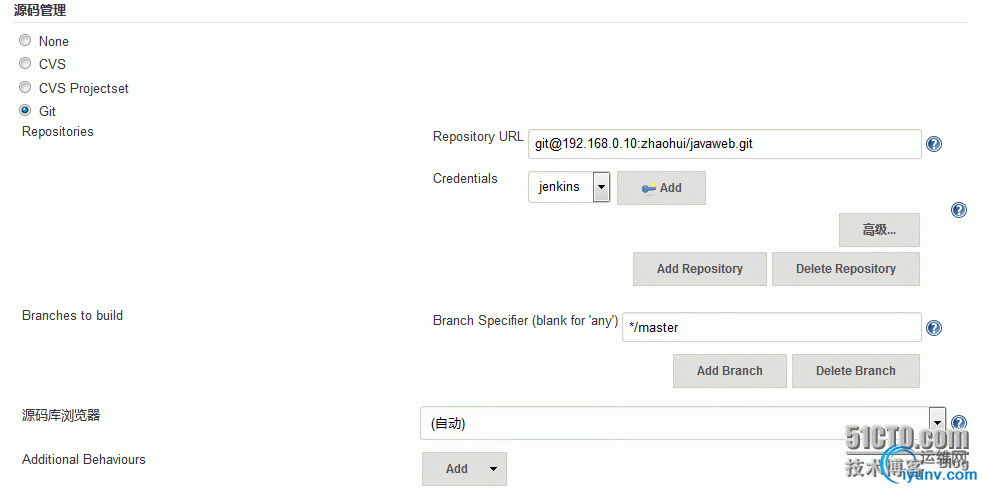The width and height of the screenshot is (983, 491).
Task: Open help icon above 高级 button
Action: [959, 210]
